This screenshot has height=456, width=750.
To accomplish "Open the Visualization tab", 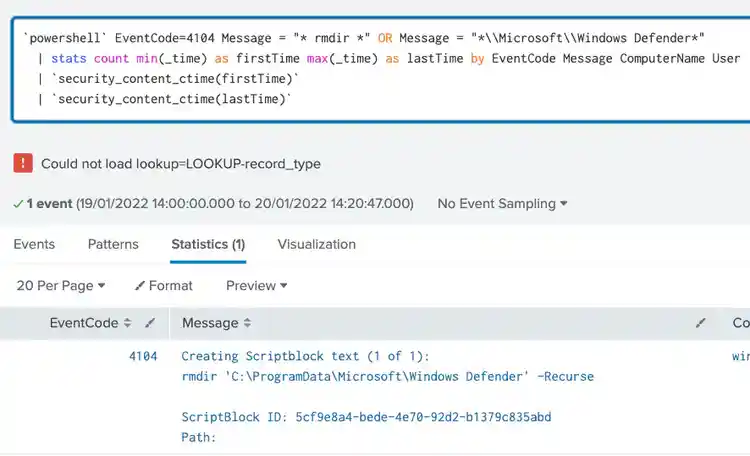I will point(316,244).
